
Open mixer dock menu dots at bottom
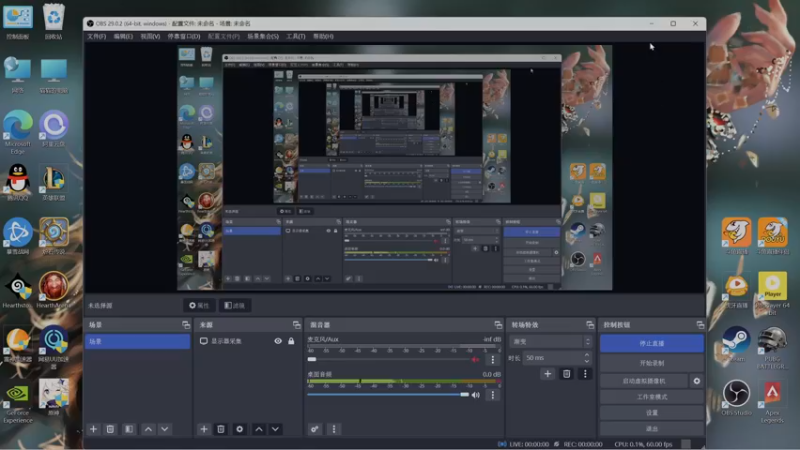334,429
